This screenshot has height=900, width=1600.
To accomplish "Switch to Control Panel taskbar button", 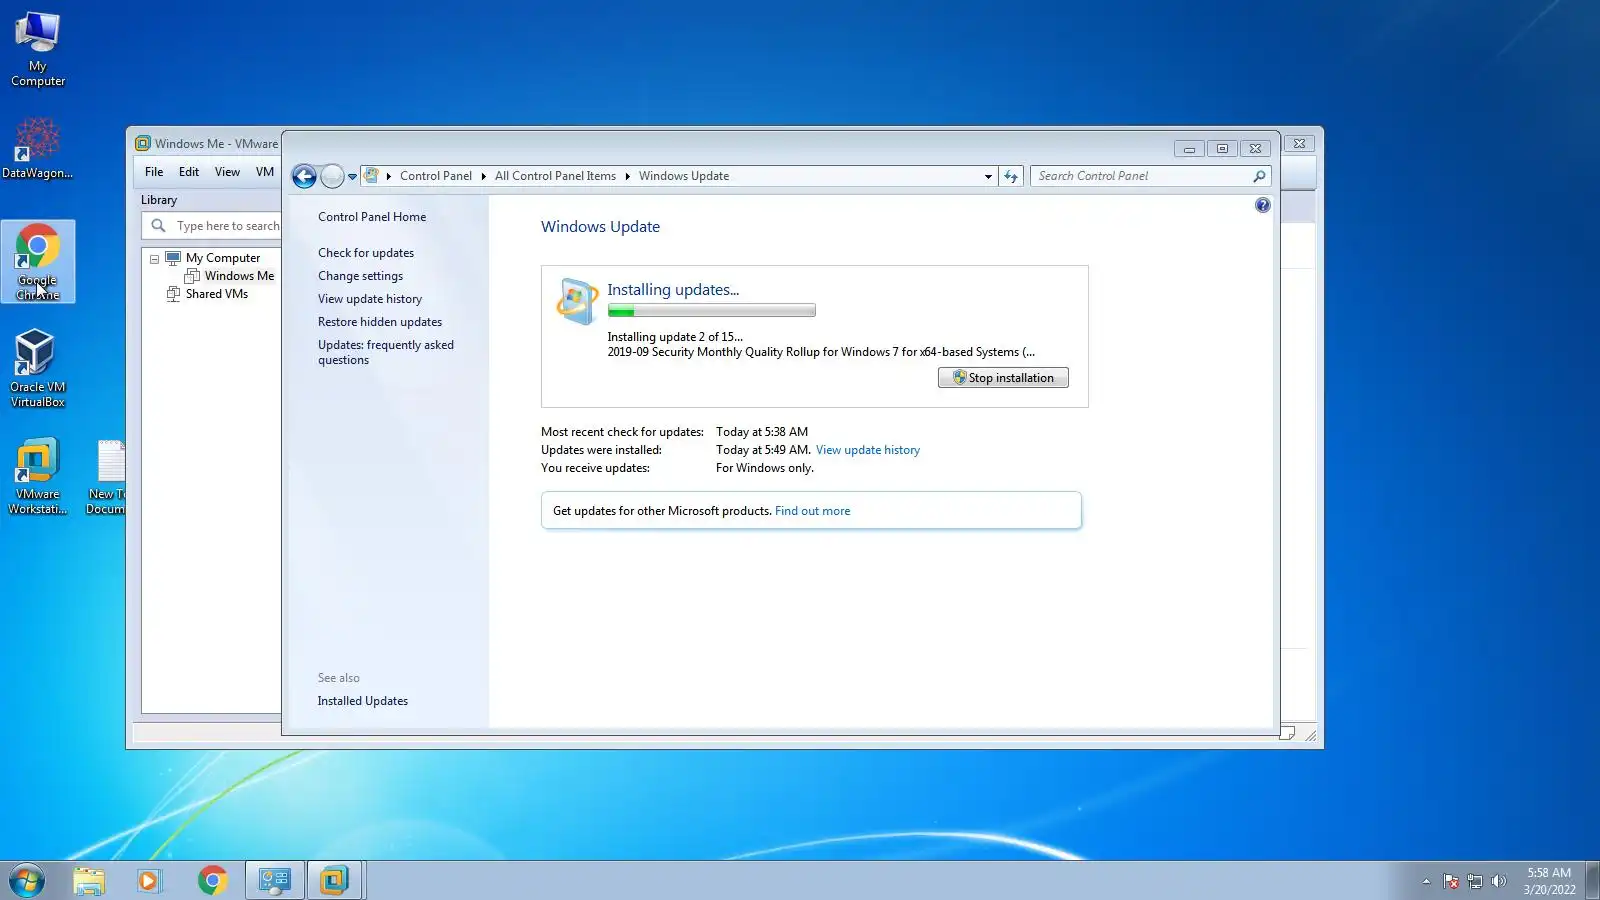I will click(275, 880).
